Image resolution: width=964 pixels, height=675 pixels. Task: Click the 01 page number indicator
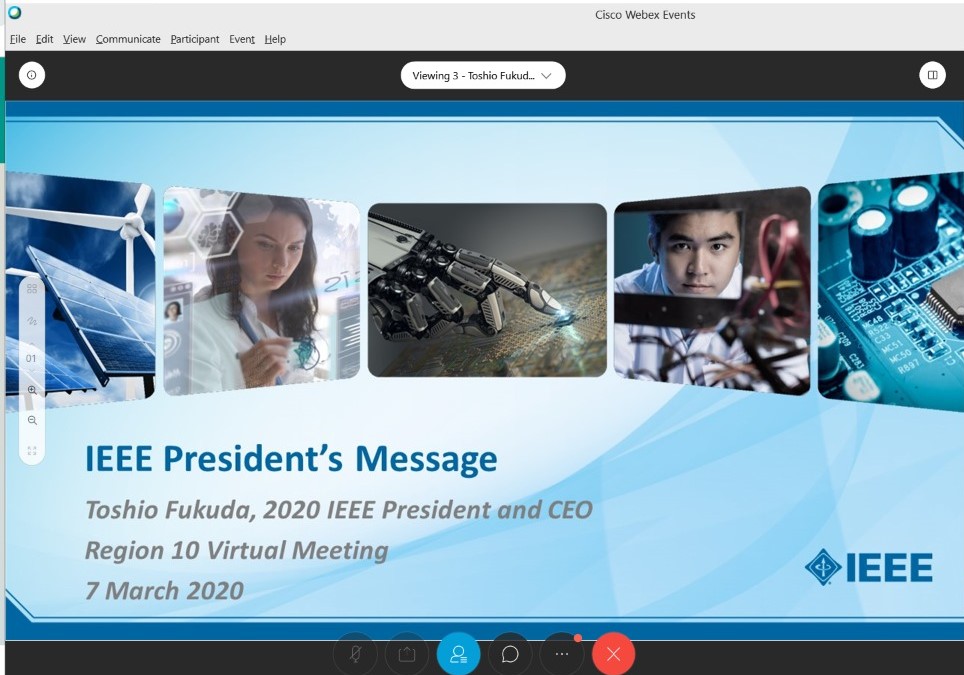[x=31, y=358]
